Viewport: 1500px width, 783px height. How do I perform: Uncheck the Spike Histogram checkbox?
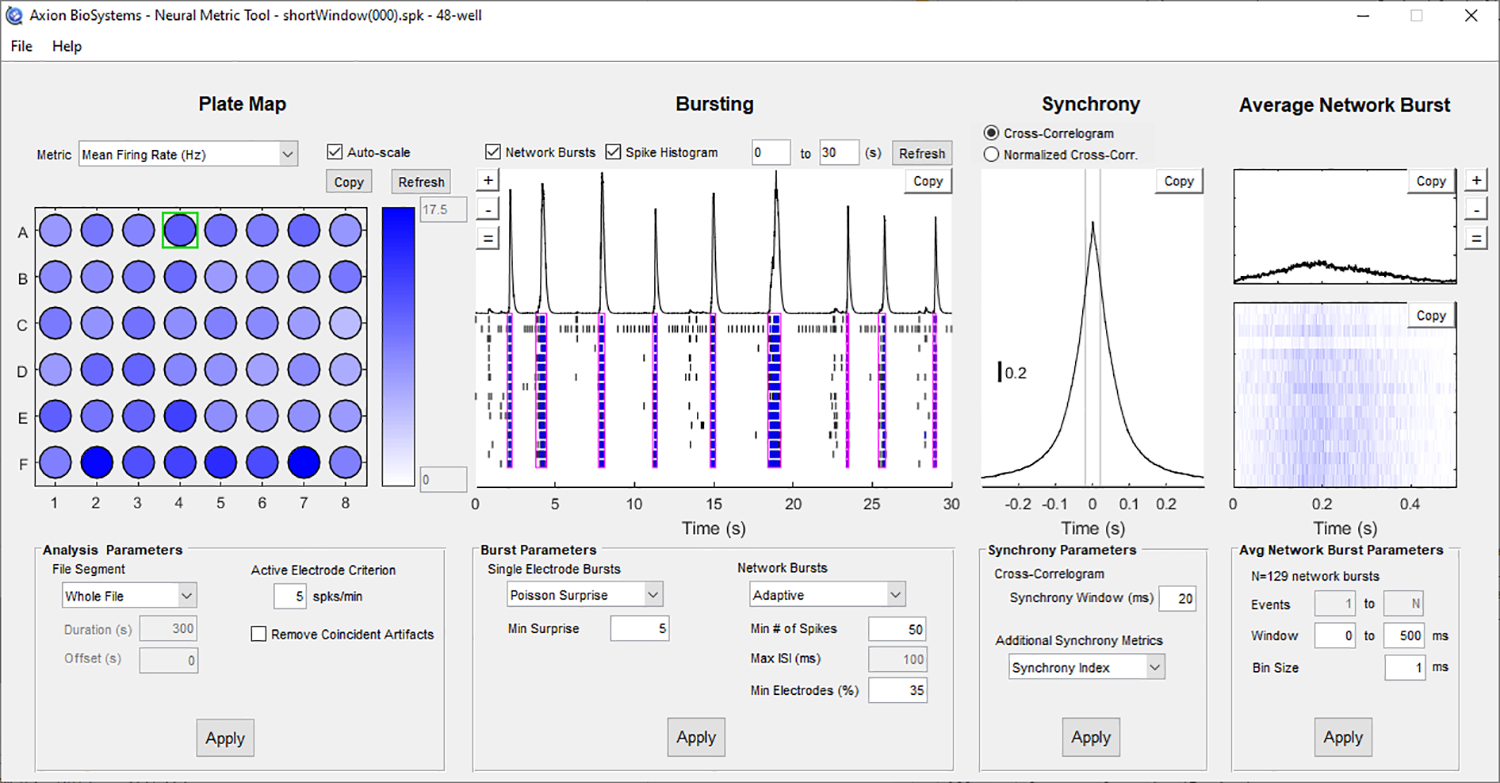click(613, 152)
